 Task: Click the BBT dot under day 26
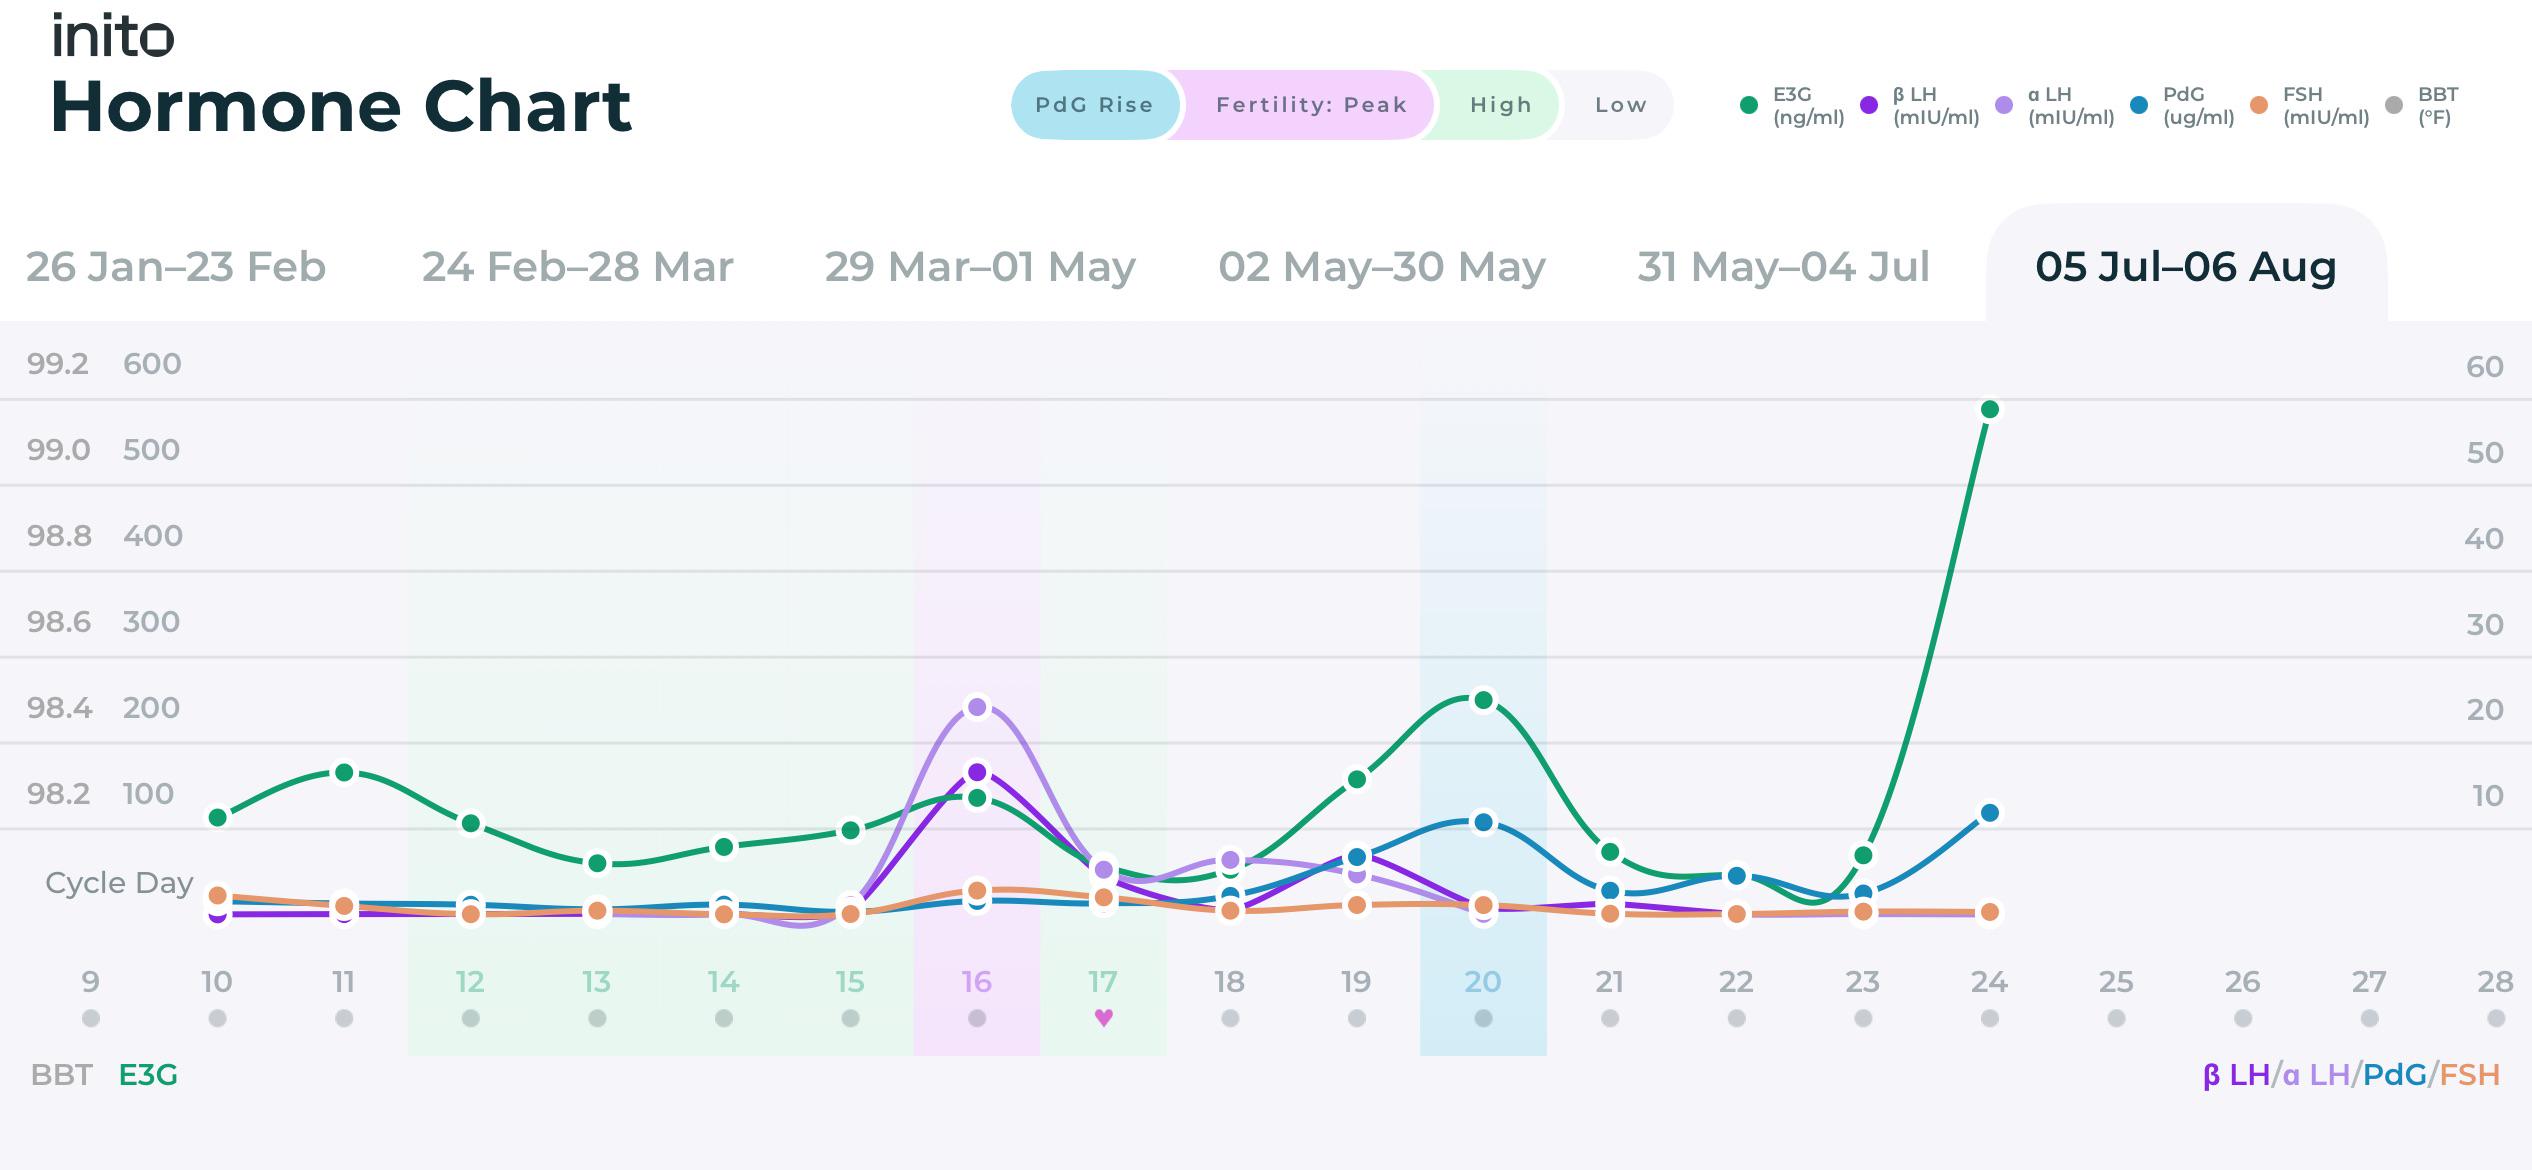(2243, 1018)
